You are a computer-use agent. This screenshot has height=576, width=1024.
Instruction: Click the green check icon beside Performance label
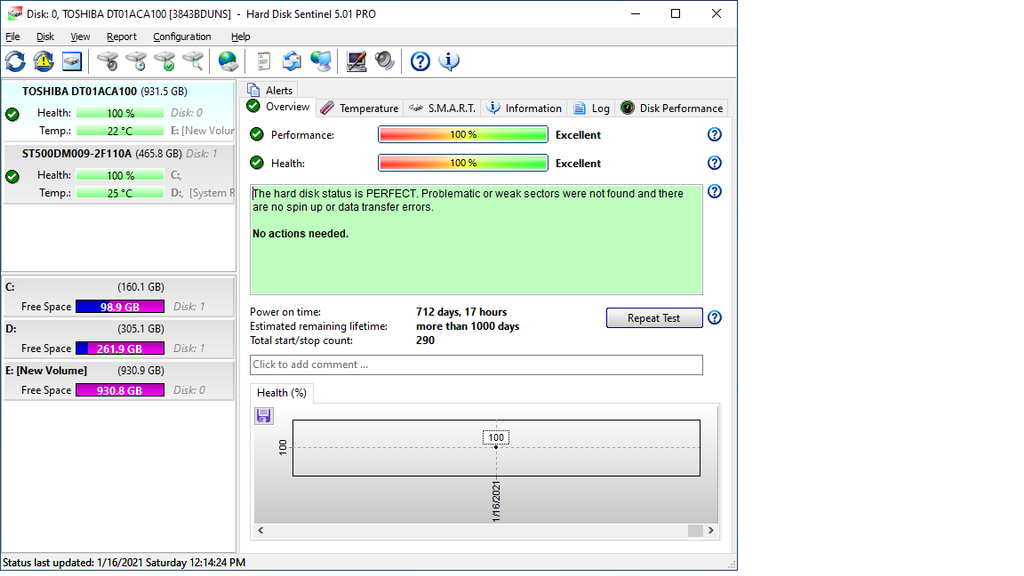tap(257, 135)
